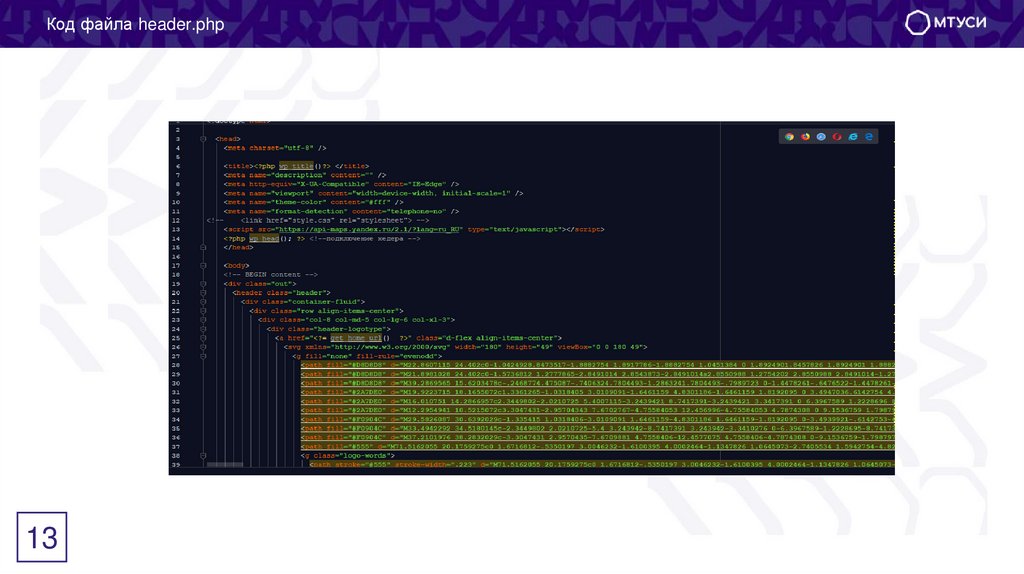
Task: Click the MTUCI logo on the slide
Action: pyautogui.click(x=946, y=22)
